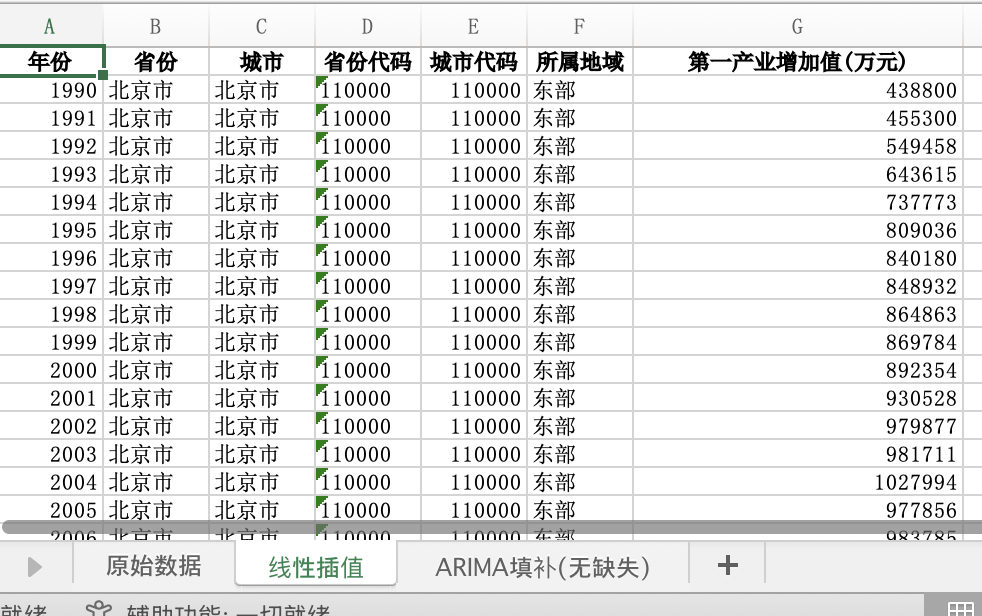
Task: Click the value 979877 cell
Action: (x=797, y=426)
